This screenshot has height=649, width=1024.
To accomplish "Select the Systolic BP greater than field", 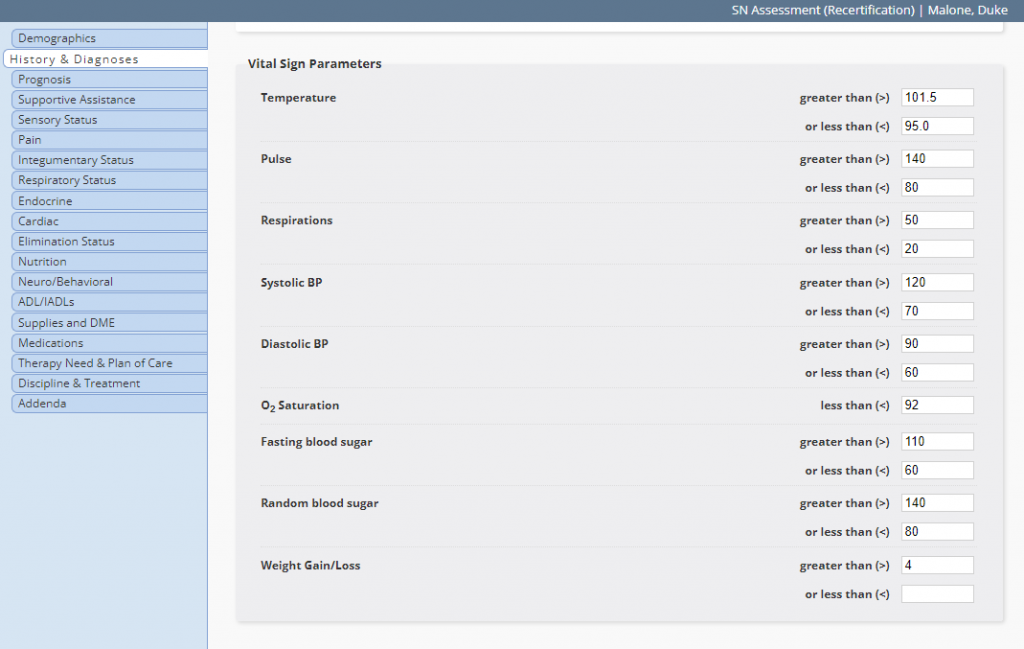I will (936, 283).
